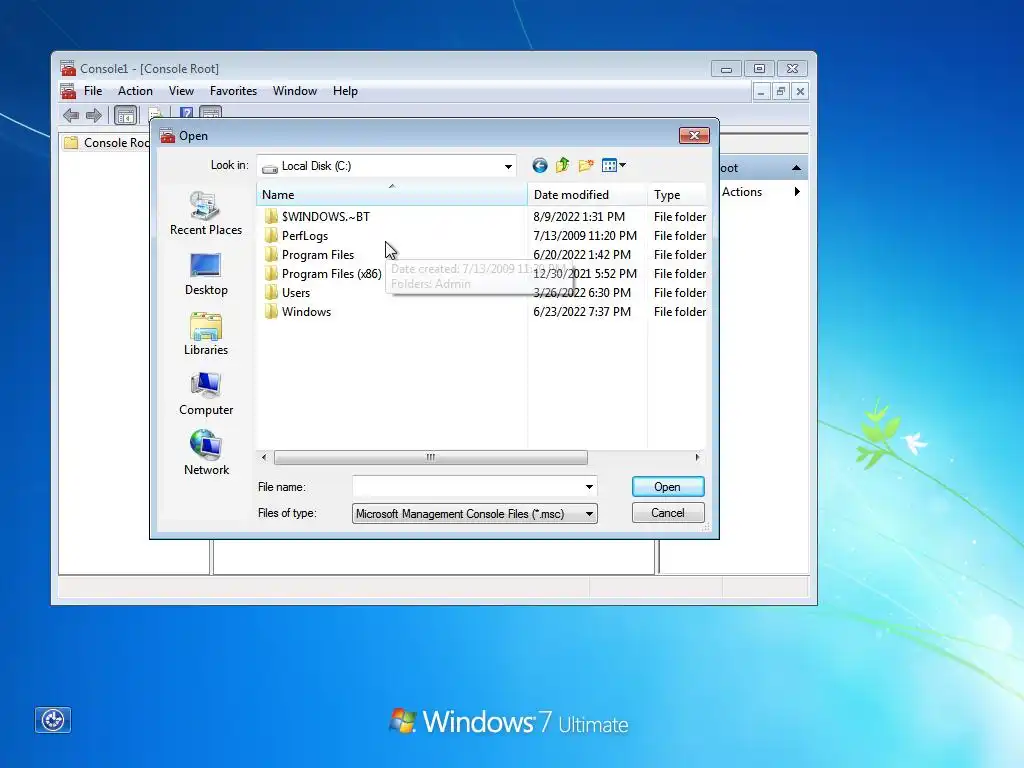The height and width of the screenshot is (768, 1024).
Task: Open the View Menu icon in the dialog
Action: coord(609,165)
